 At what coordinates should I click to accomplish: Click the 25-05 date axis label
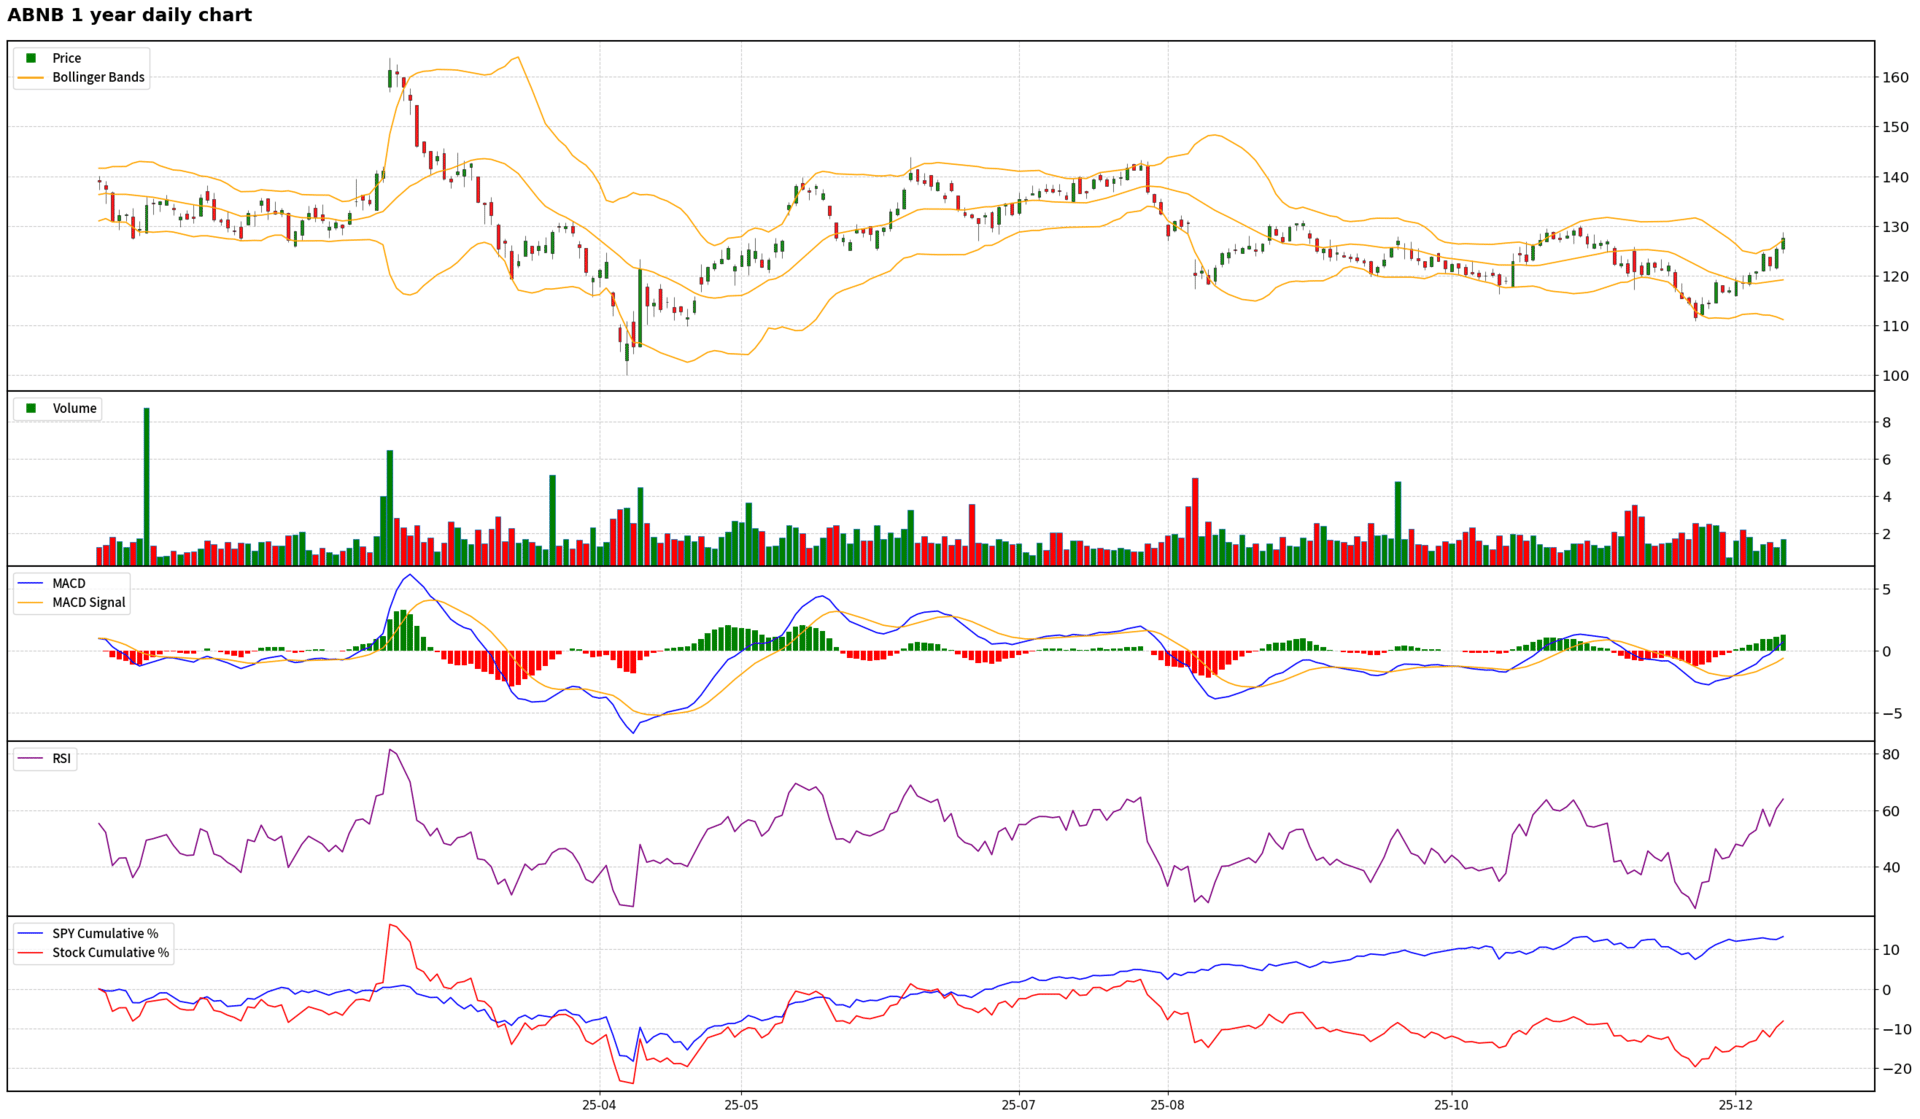click(x=741, y=1105)
